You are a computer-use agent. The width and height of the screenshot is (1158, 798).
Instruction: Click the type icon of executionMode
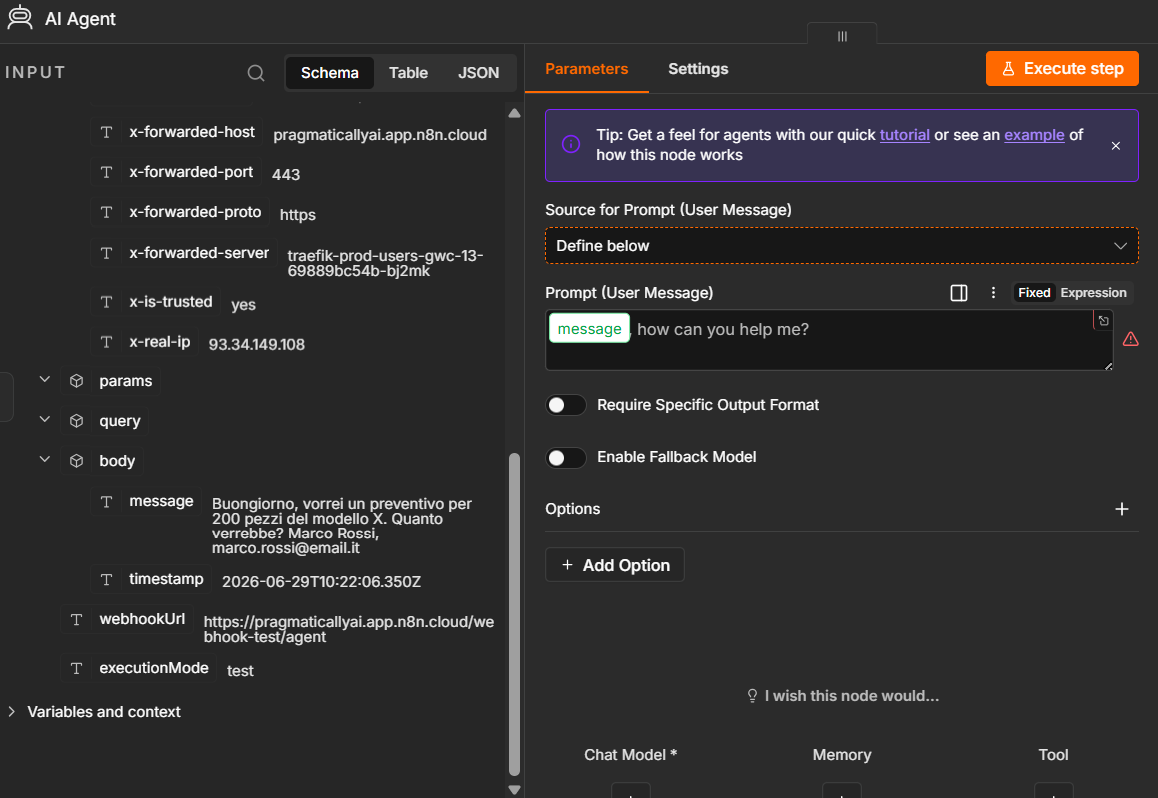click(x=76, y=668)
